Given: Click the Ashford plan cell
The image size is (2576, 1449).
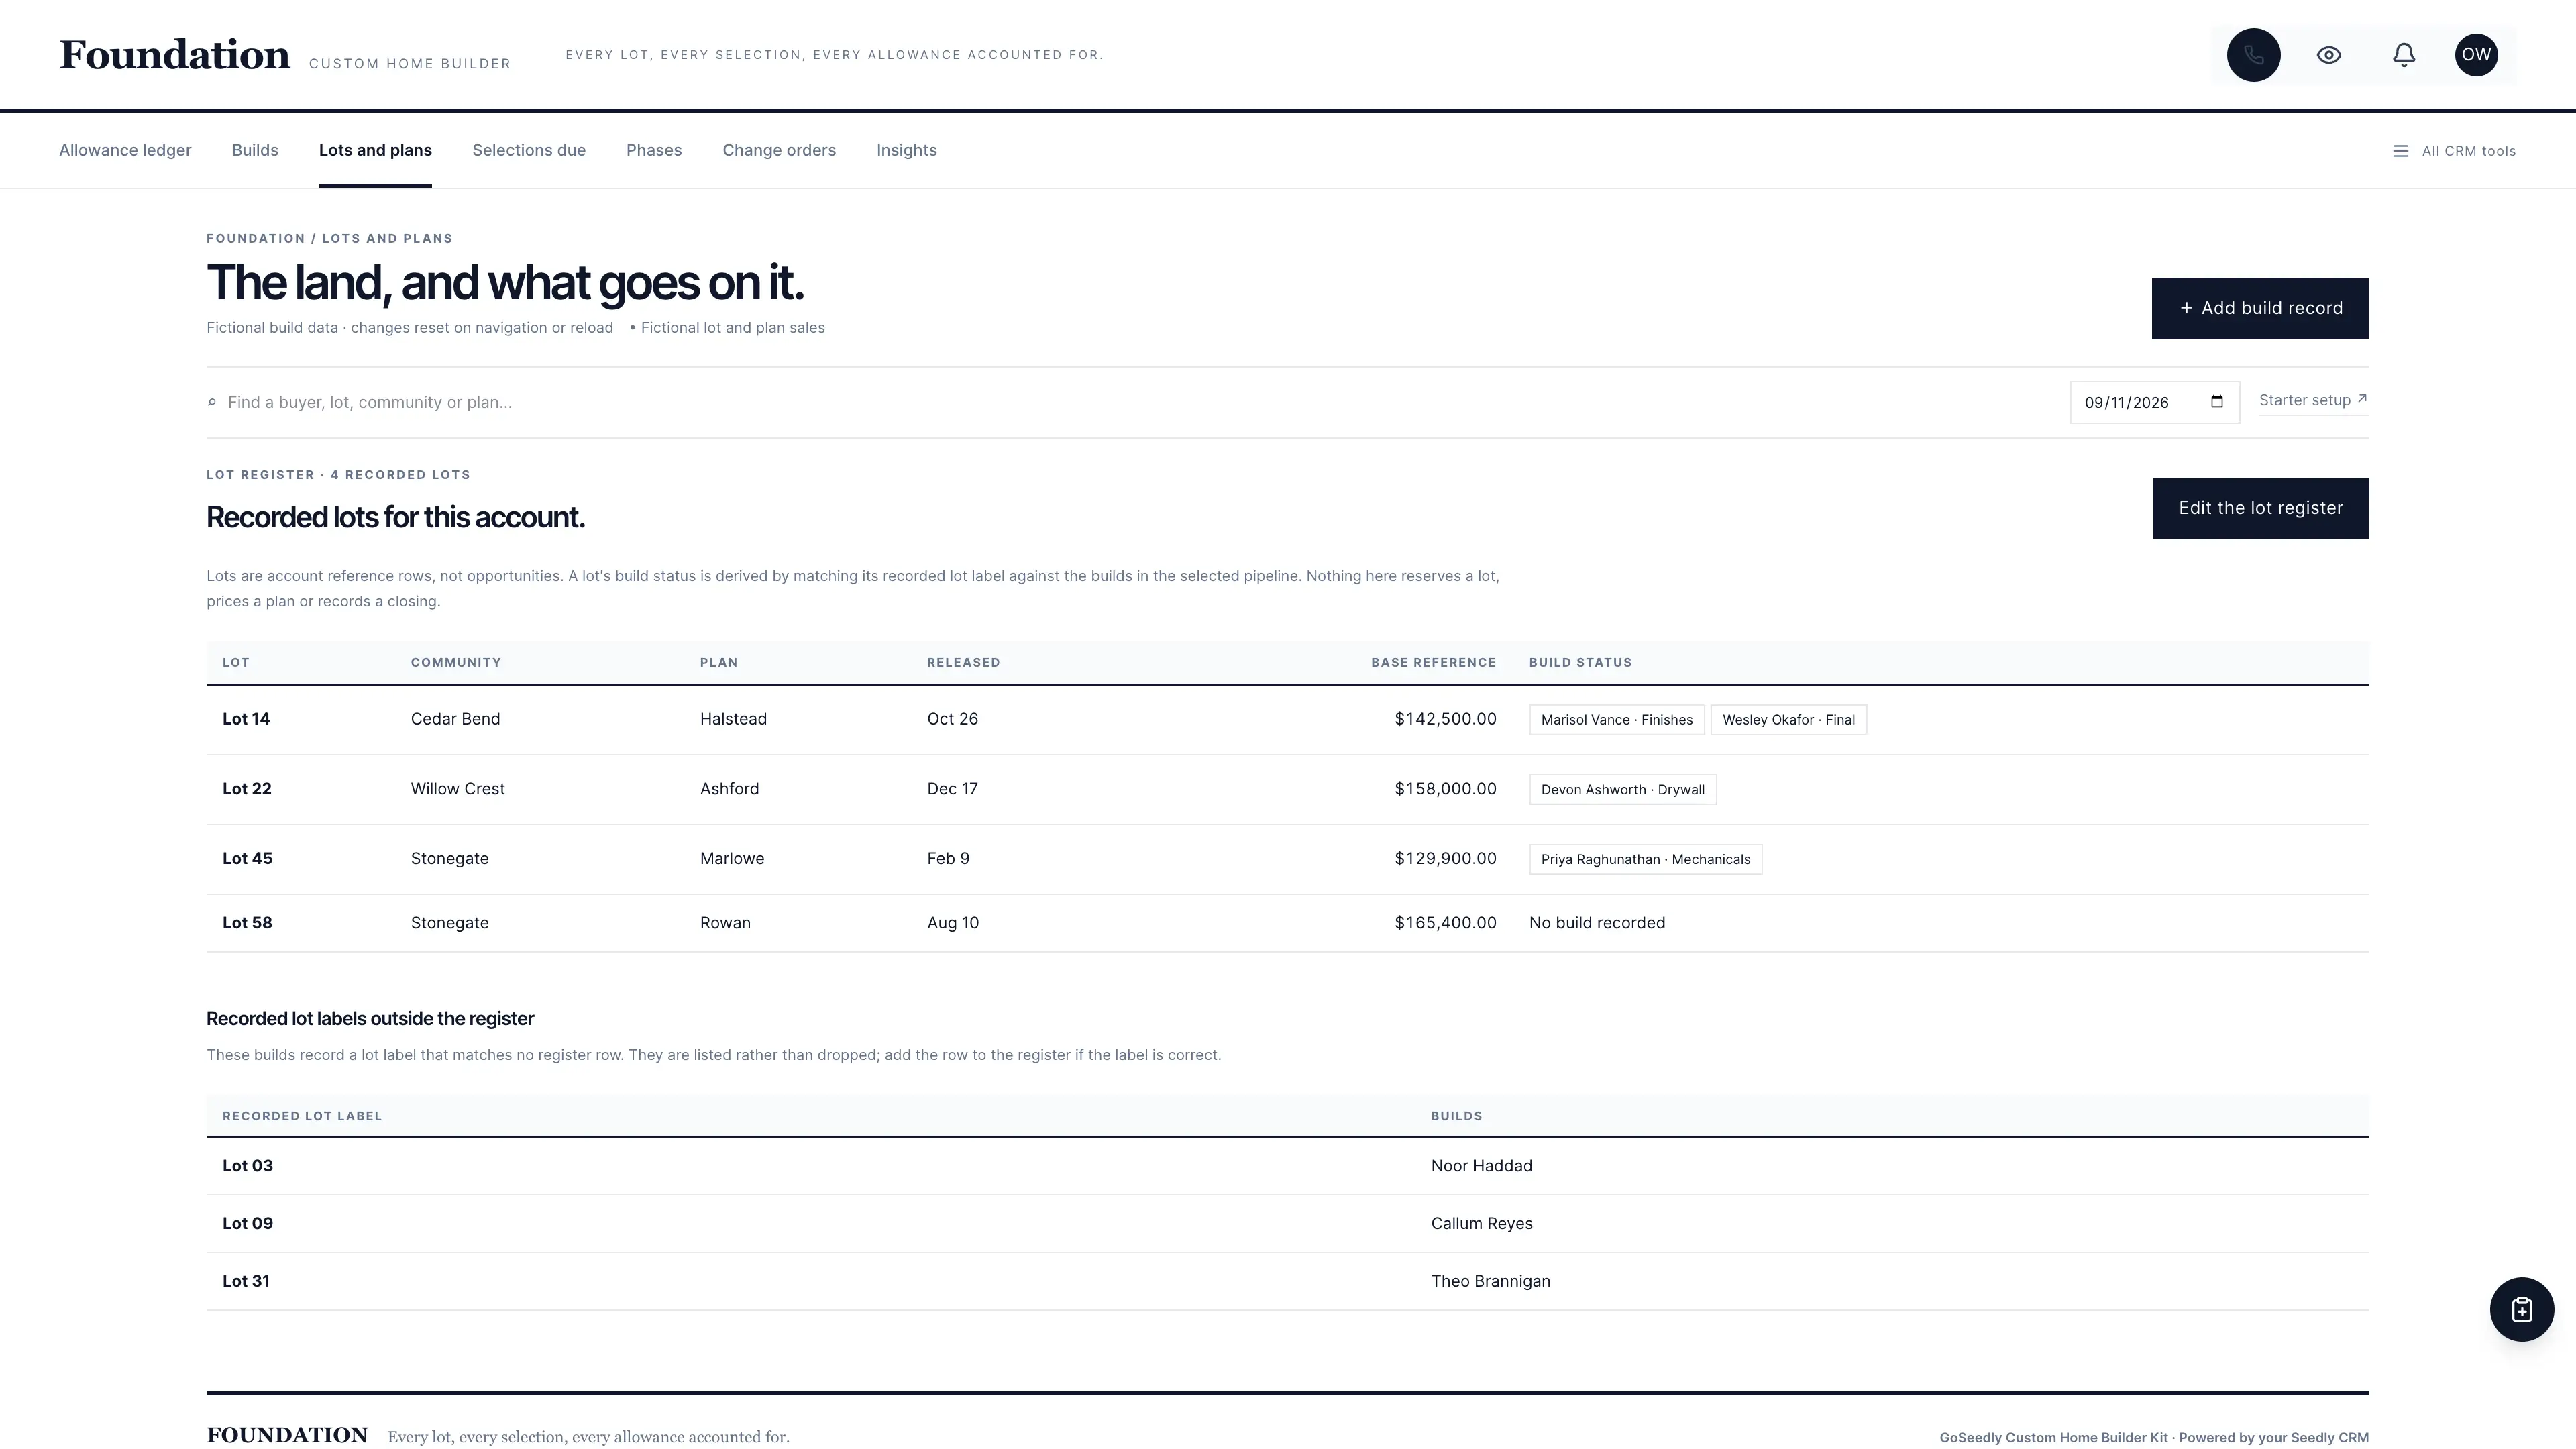Looking at the screenshot, I should [729, 789].
